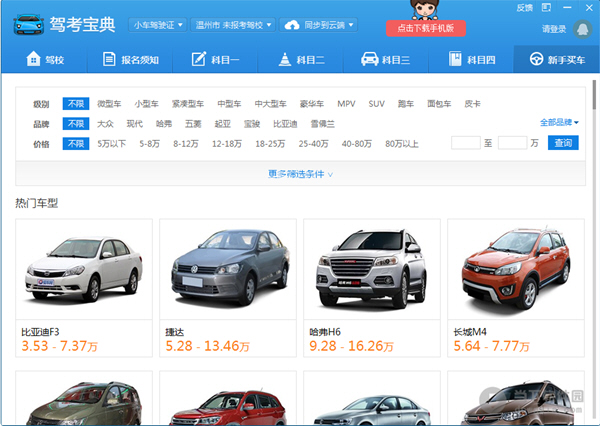The width and height of the screenshot is (600, 426).
Task: Filter by 小型车 level
Action: click(x=146, y=103)
